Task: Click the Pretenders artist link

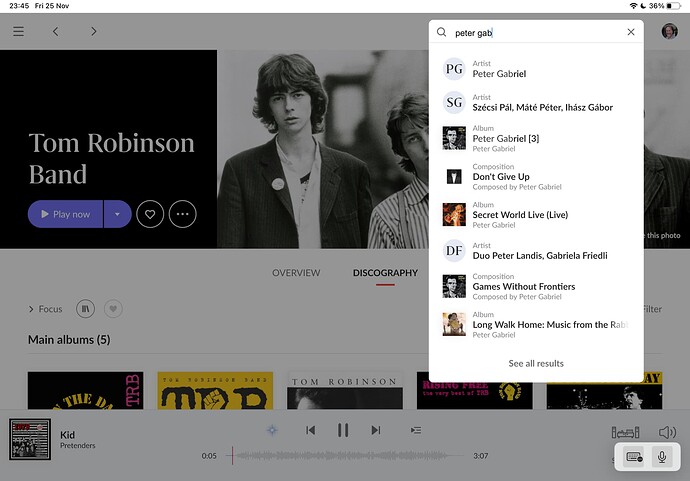Action: 77,445
